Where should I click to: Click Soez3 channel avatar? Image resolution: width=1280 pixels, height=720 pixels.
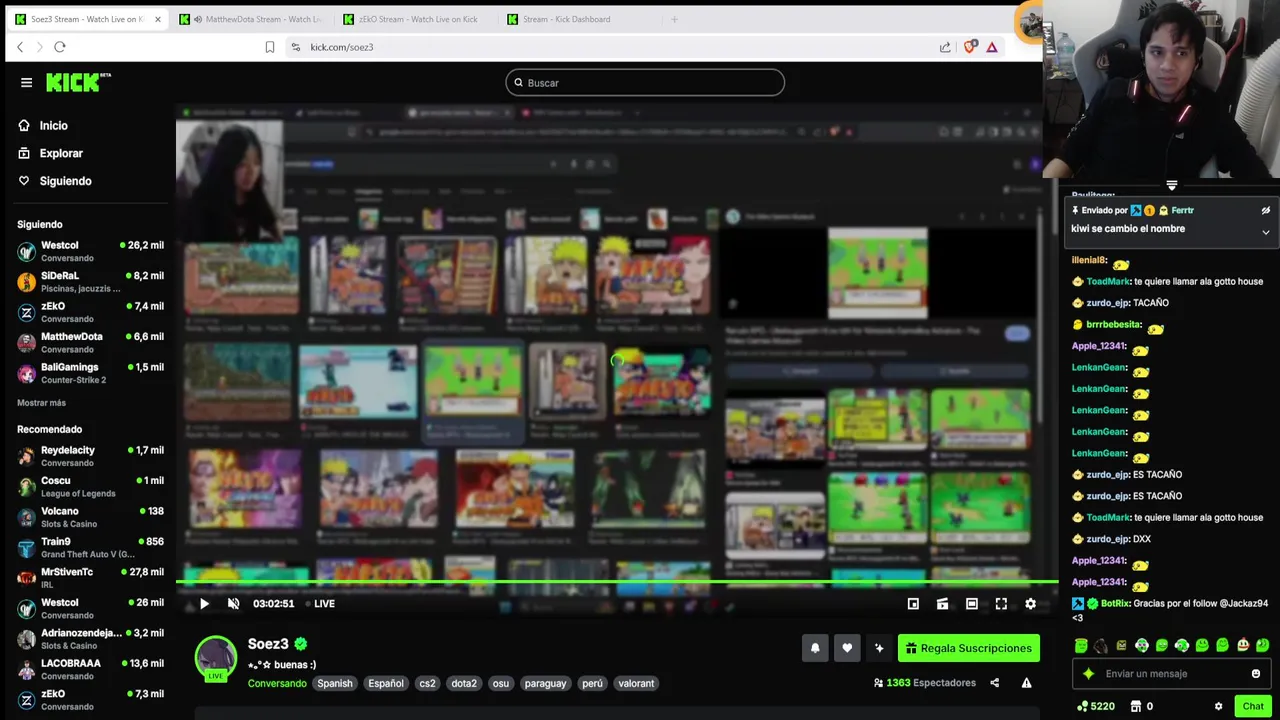[x=215, y=657]
